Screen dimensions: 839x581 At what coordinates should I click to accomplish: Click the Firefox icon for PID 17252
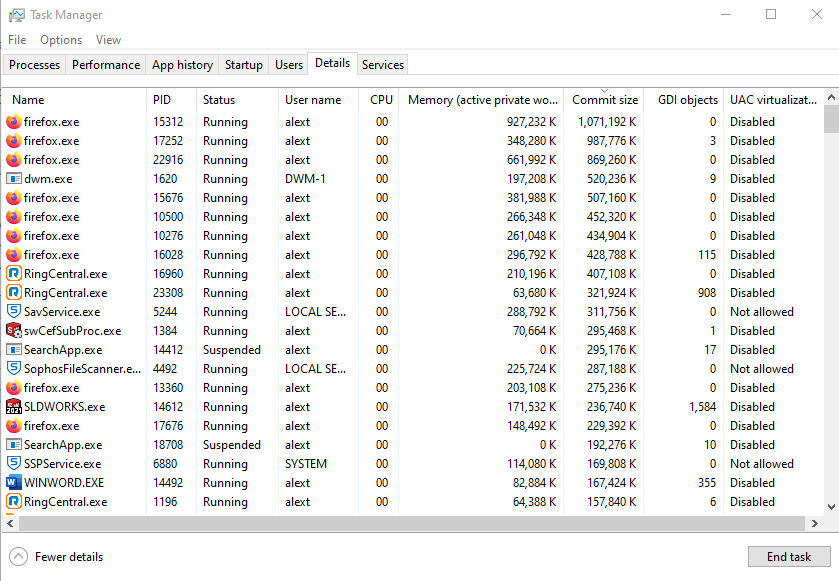click(14, 141)
